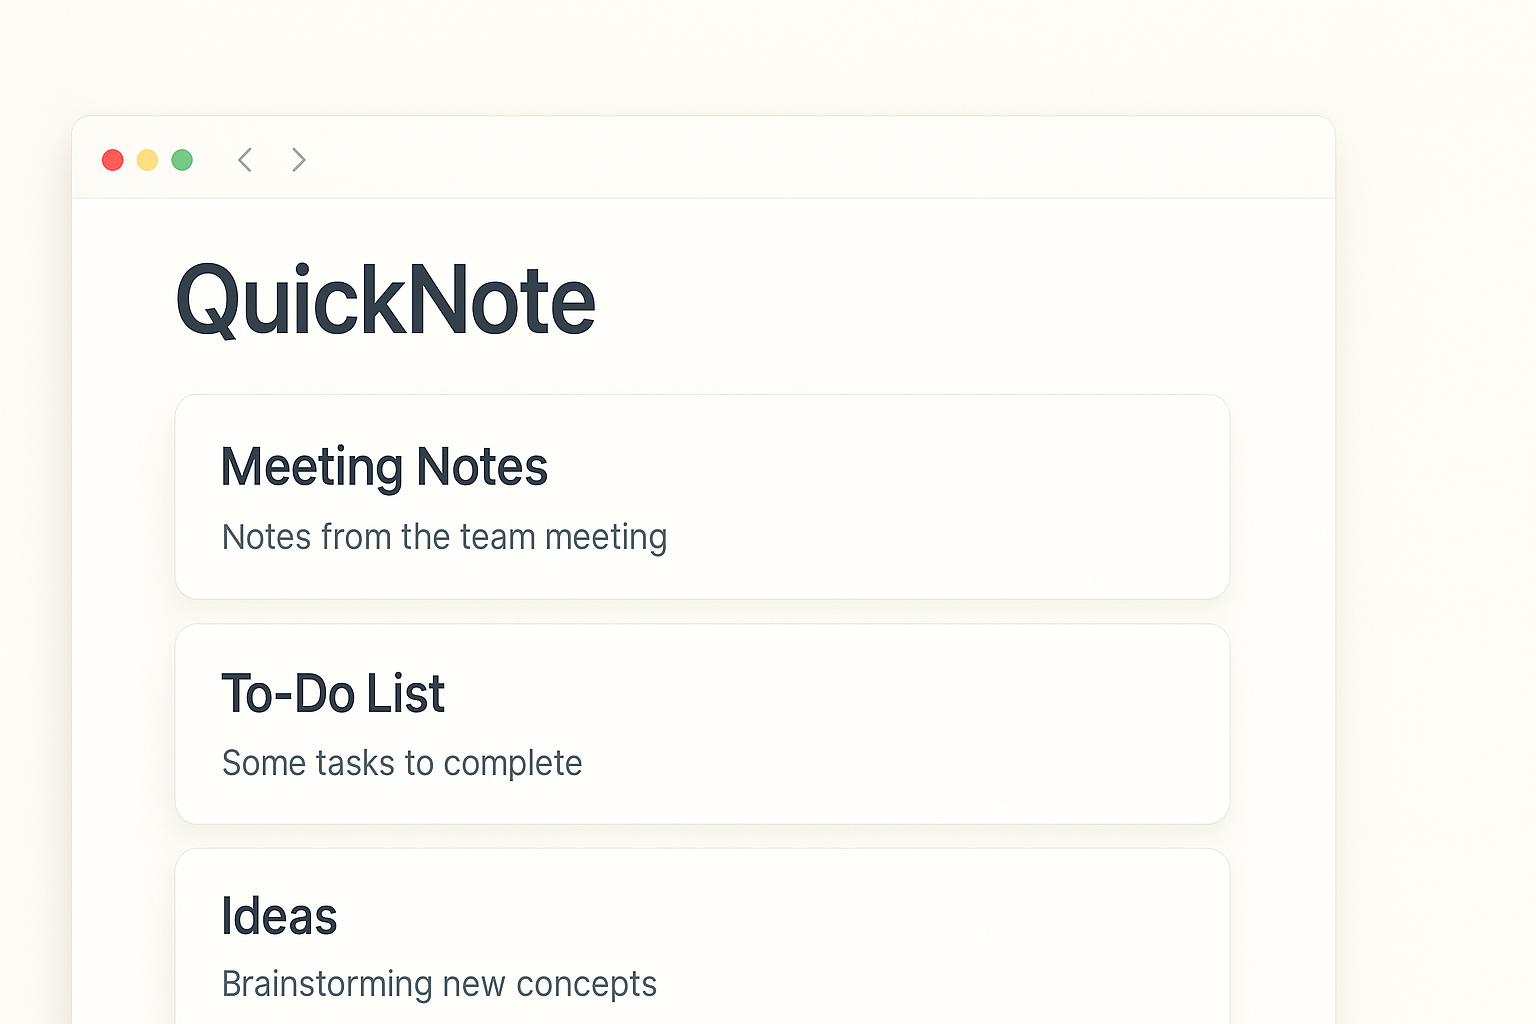Click the To-Do List title text
This screenshot has width=1536, height=1024.
pyautogui.click(x=333, y=693)
